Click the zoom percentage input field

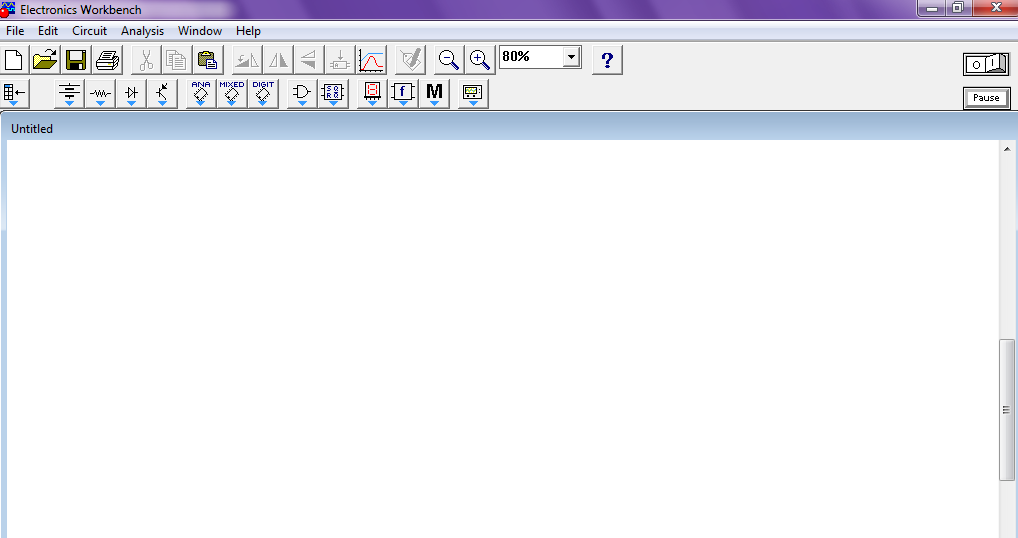(531, 57)
